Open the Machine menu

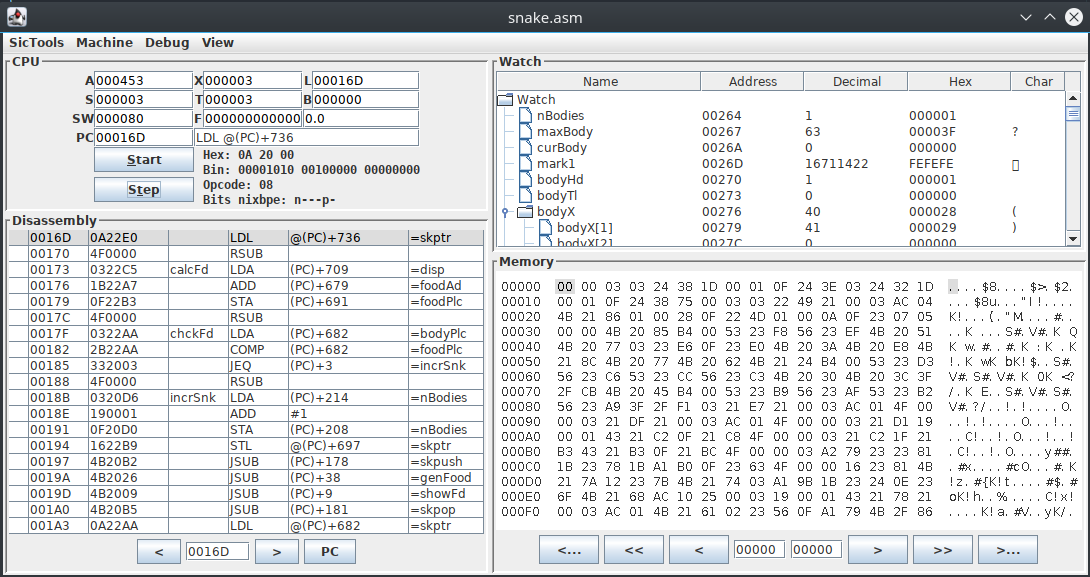click(x=104, y=43)
